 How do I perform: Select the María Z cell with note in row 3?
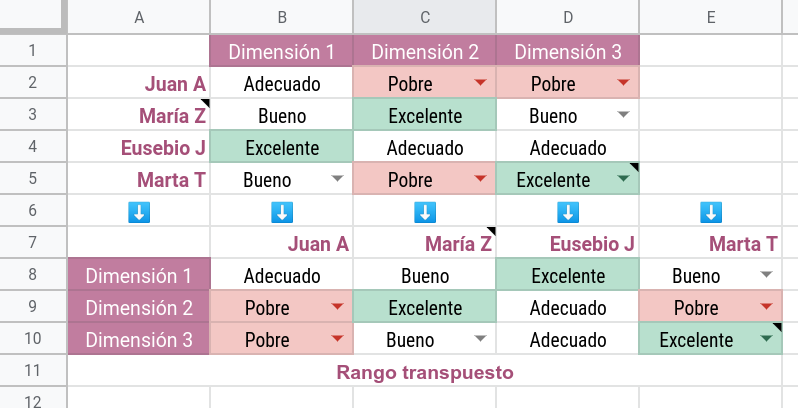(x=138, y=115)
